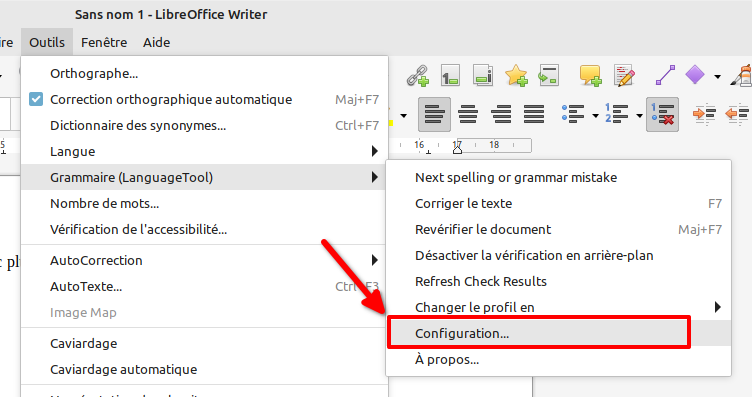
Task: Select Caviardage automatique
Action: point(204,369)
